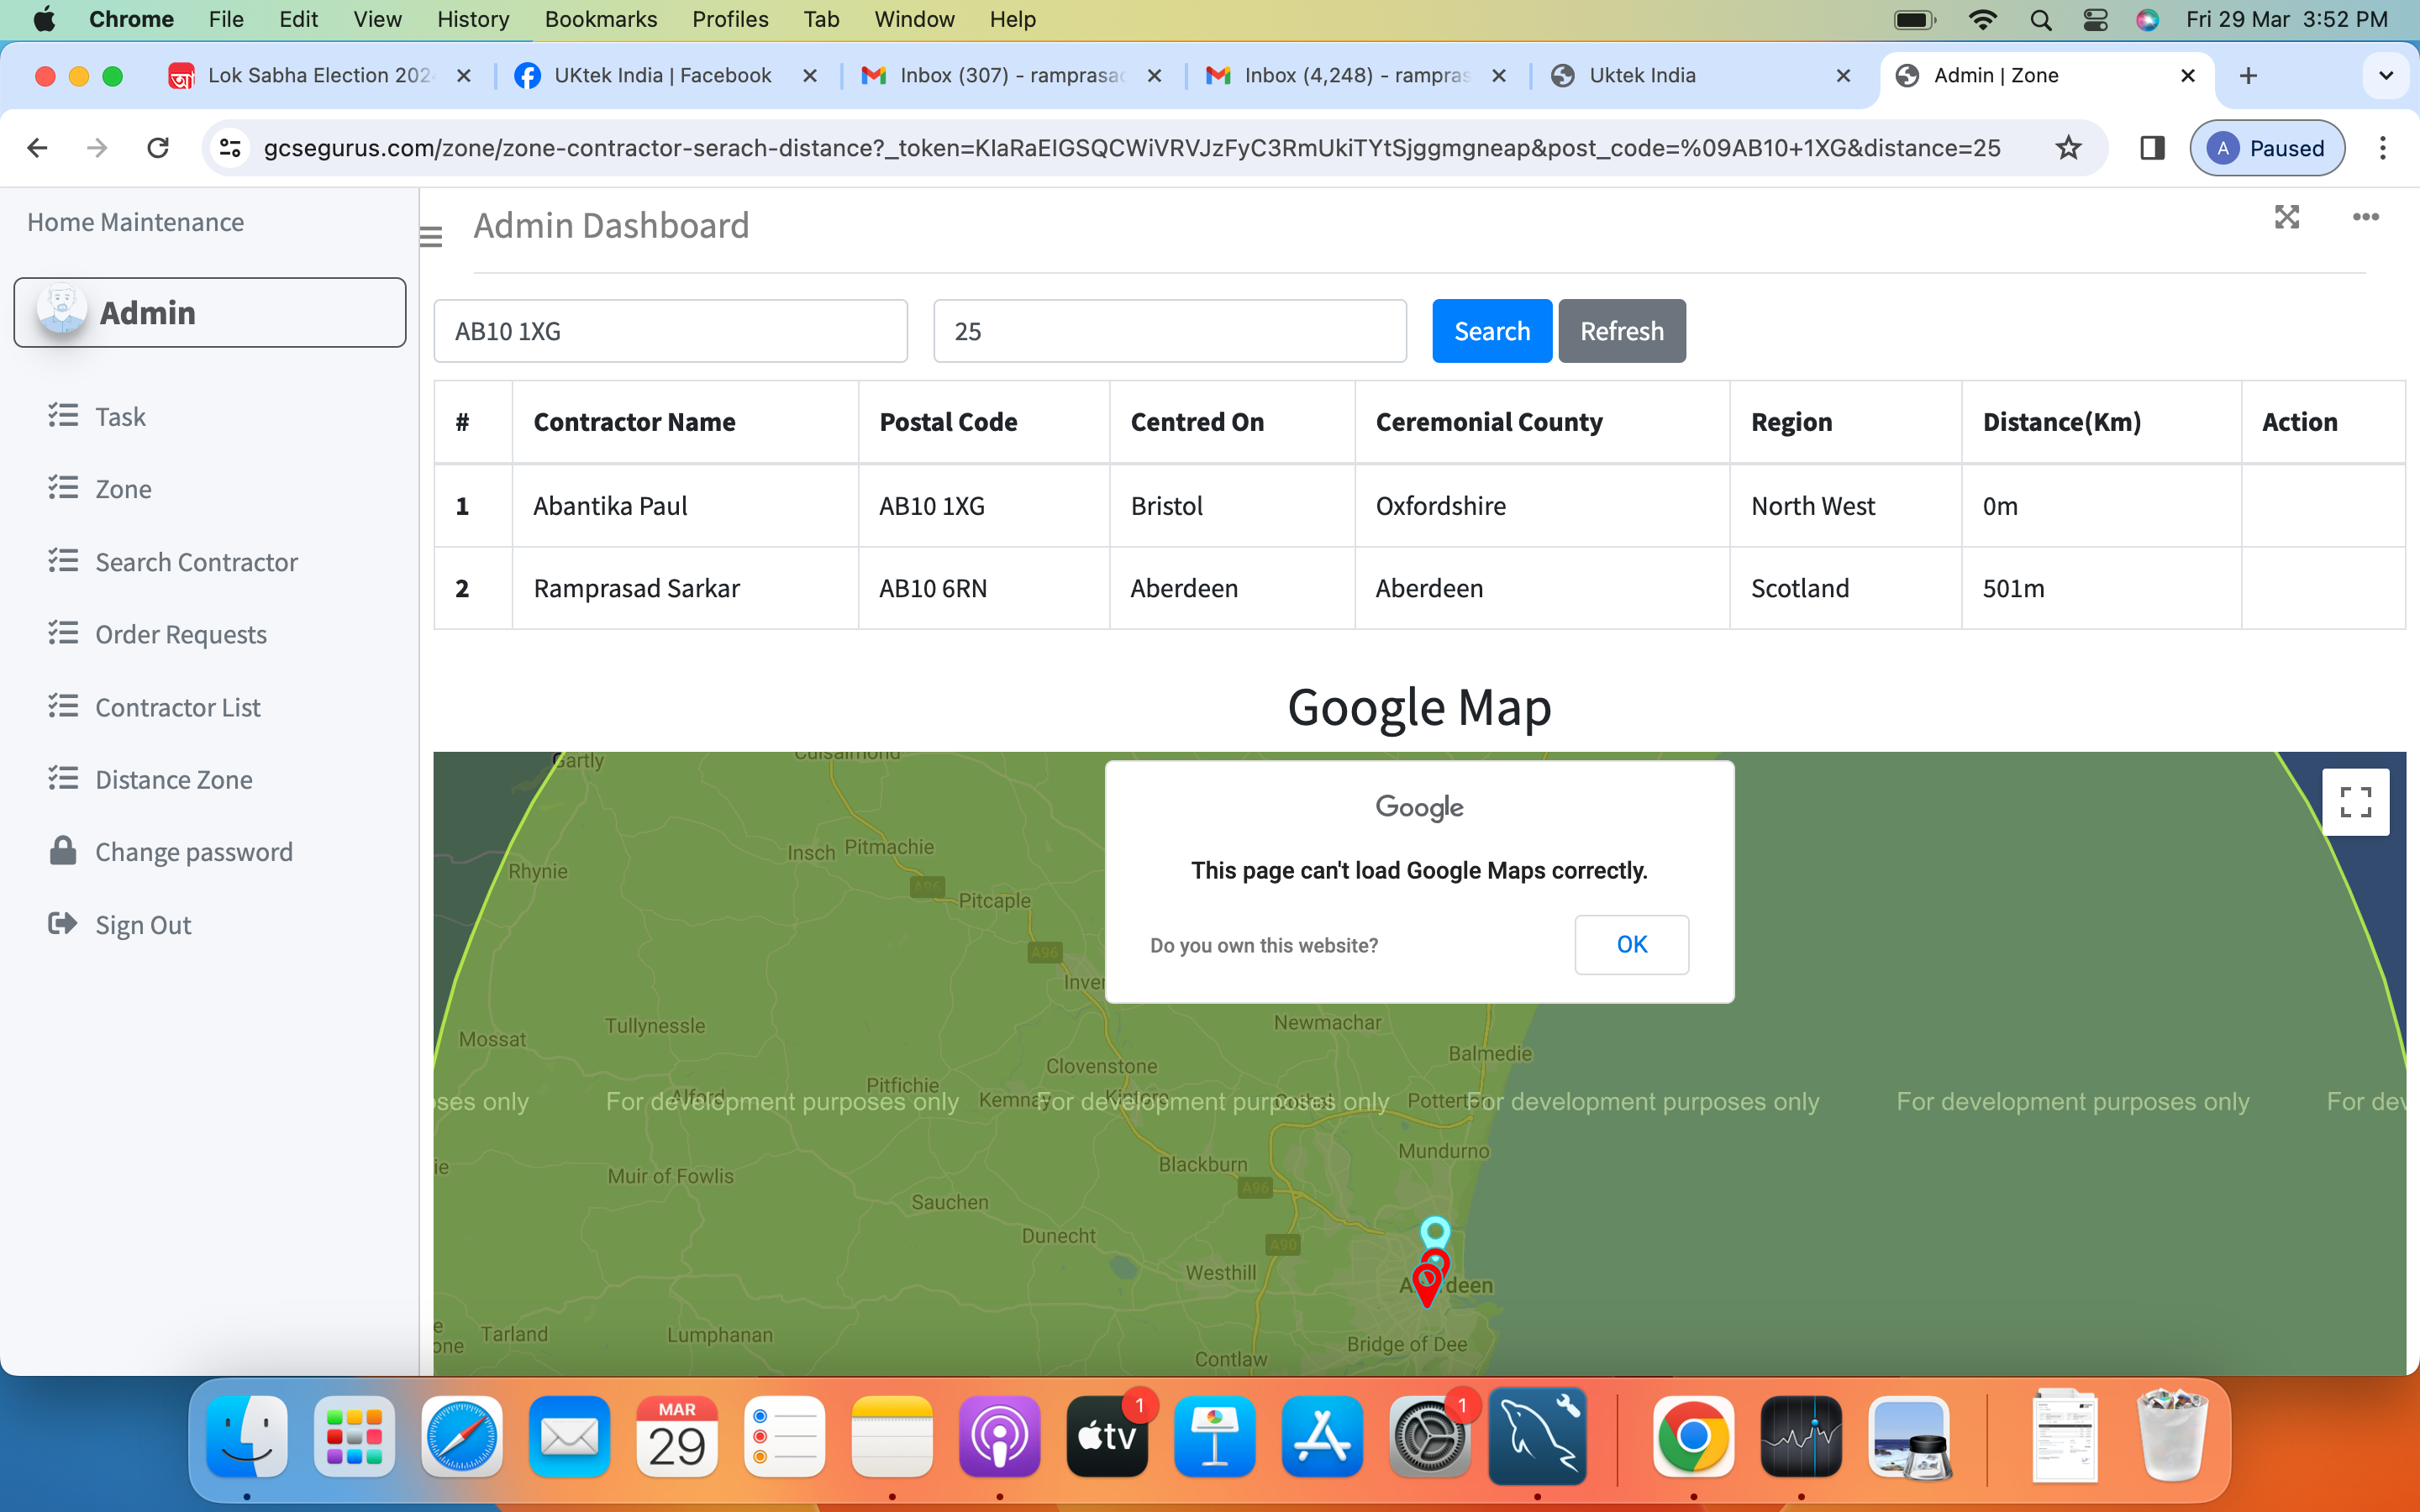This screenshot has height=1512, width=2420.
Task: Switch to UKtek India Facebook tab
Action: [x=662, y=76]
